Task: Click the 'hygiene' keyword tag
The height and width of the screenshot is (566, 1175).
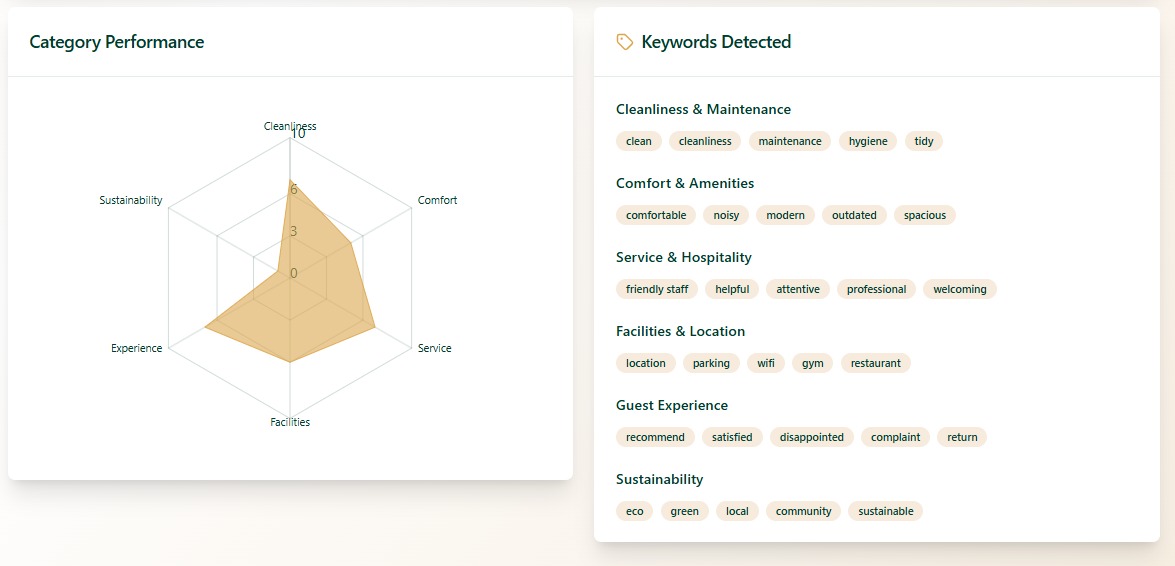Action: coord(867,141)
